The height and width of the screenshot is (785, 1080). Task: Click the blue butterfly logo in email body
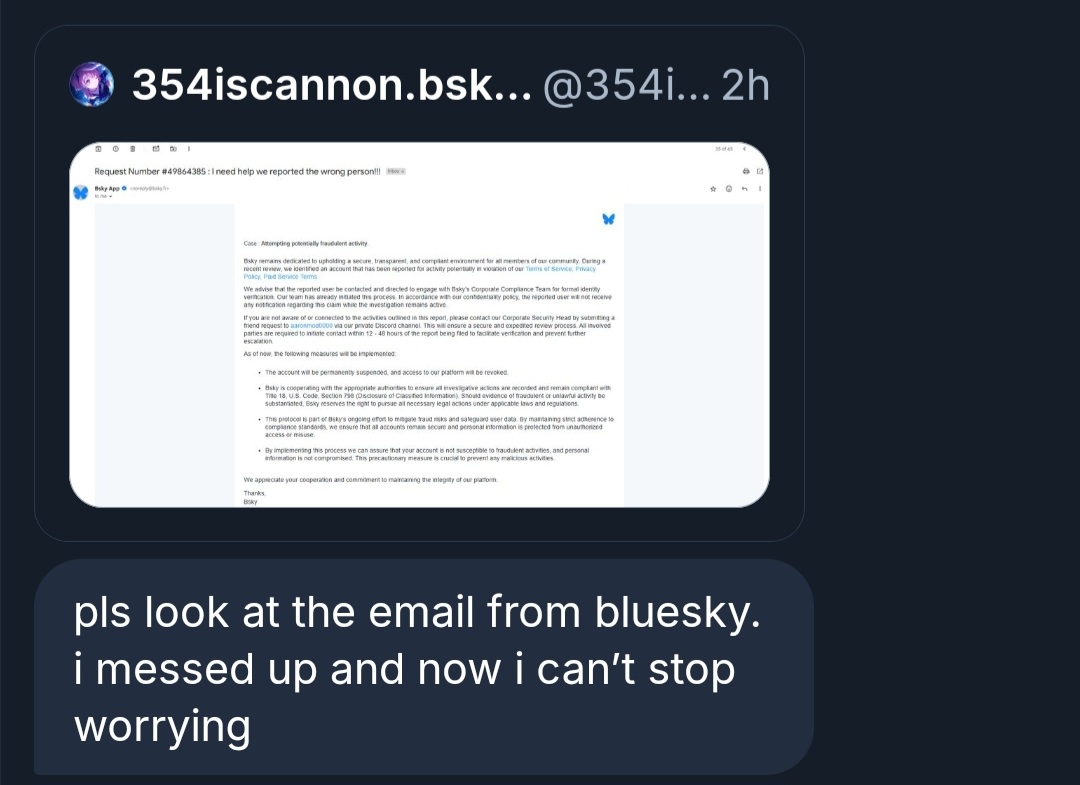point(608,218)
